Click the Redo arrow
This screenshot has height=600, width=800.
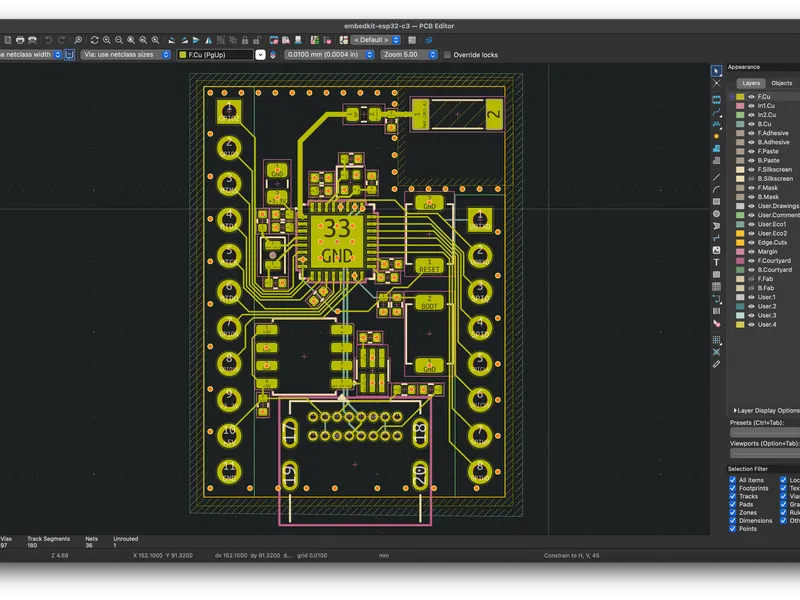tap(61, 40)
